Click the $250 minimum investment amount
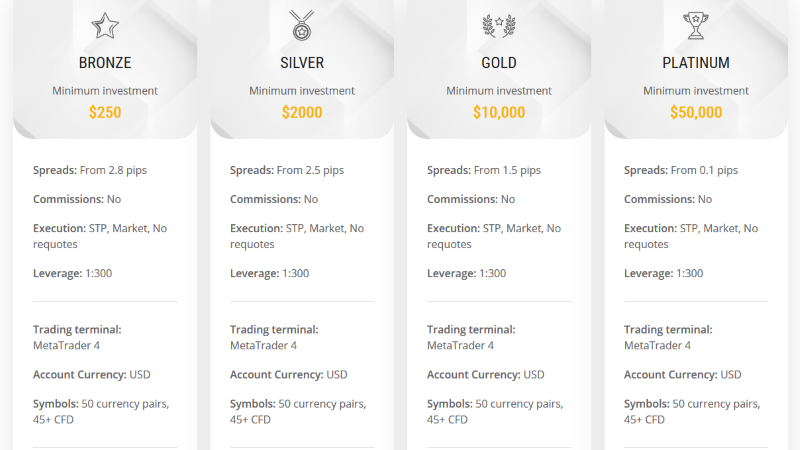The height and width of the screenshot is (450, 800). pyautogui.click(x=105, y=112)
